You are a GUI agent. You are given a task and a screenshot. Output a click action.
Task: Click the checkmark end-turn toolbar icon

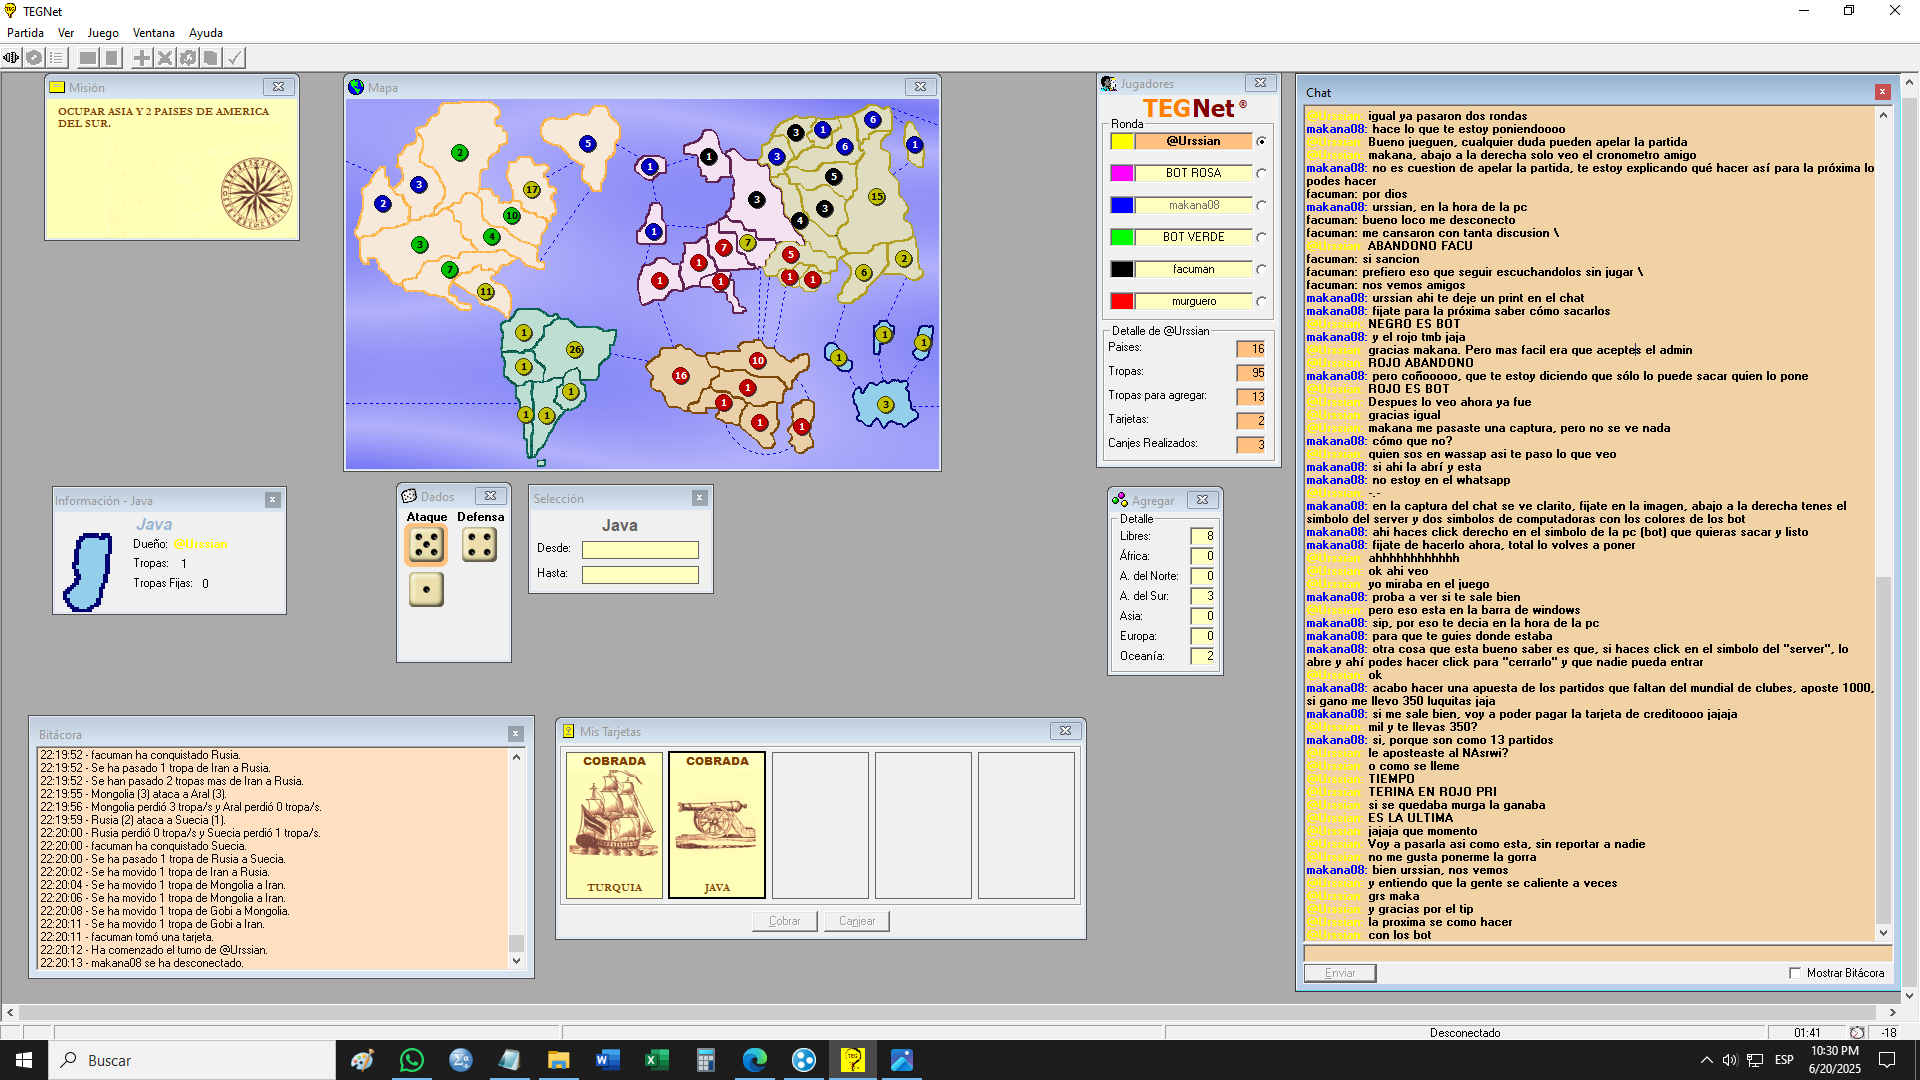[x=234, y=58]
